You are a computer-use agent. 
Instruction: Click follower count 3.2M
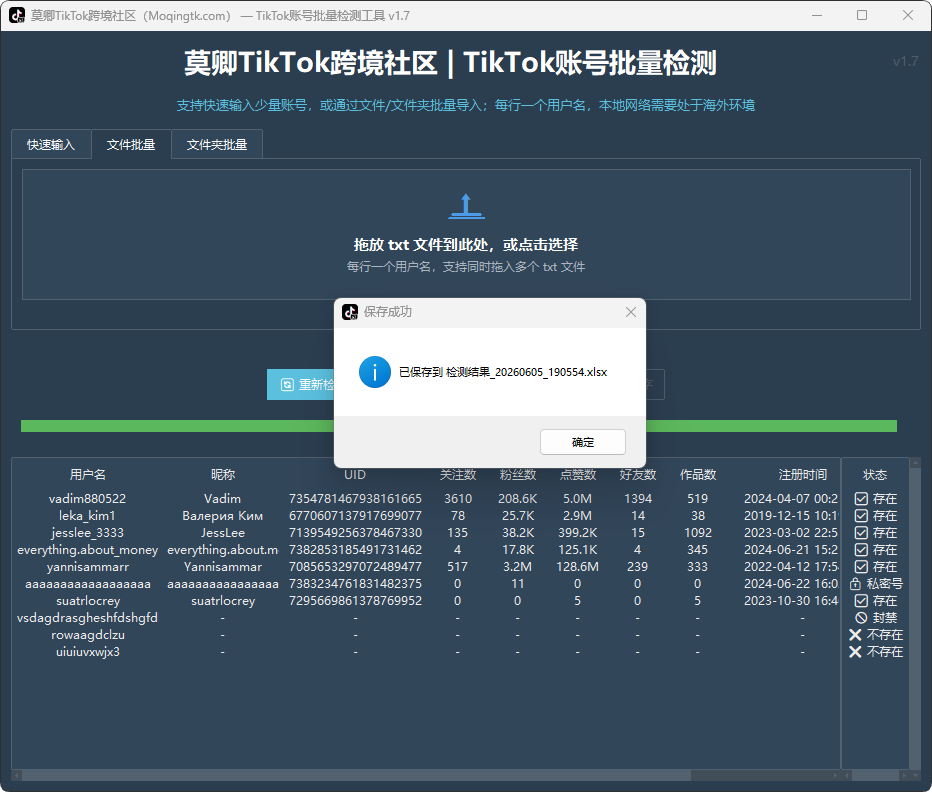(518, 567)
